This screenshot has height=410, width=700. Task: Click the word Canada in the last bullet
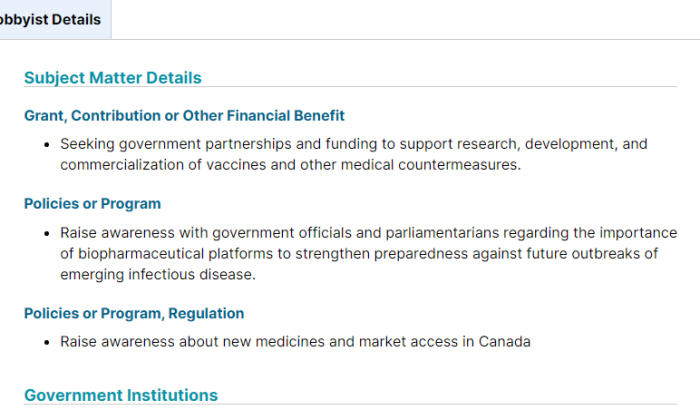coord(504,342)
